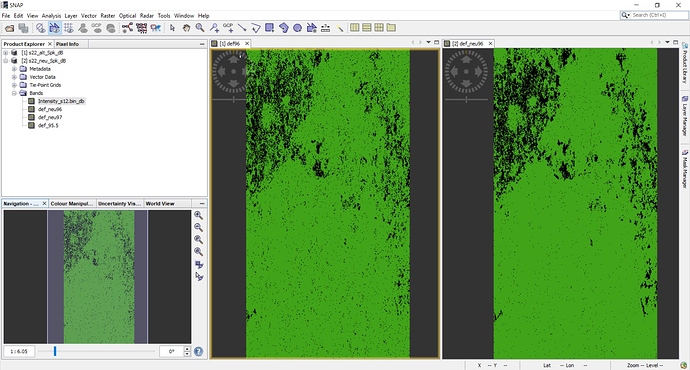
Task: Collapse the Bands folder
Action: pyautogui.click(x=14, y=93)
